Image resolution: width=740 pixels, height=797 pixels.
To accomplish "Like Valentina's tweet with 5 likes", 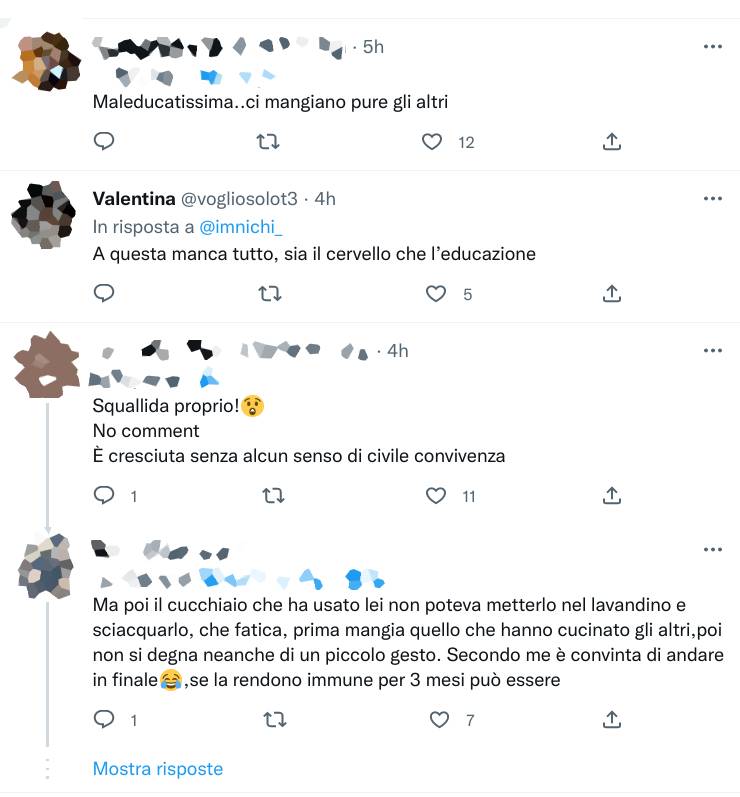I will 436,293.
